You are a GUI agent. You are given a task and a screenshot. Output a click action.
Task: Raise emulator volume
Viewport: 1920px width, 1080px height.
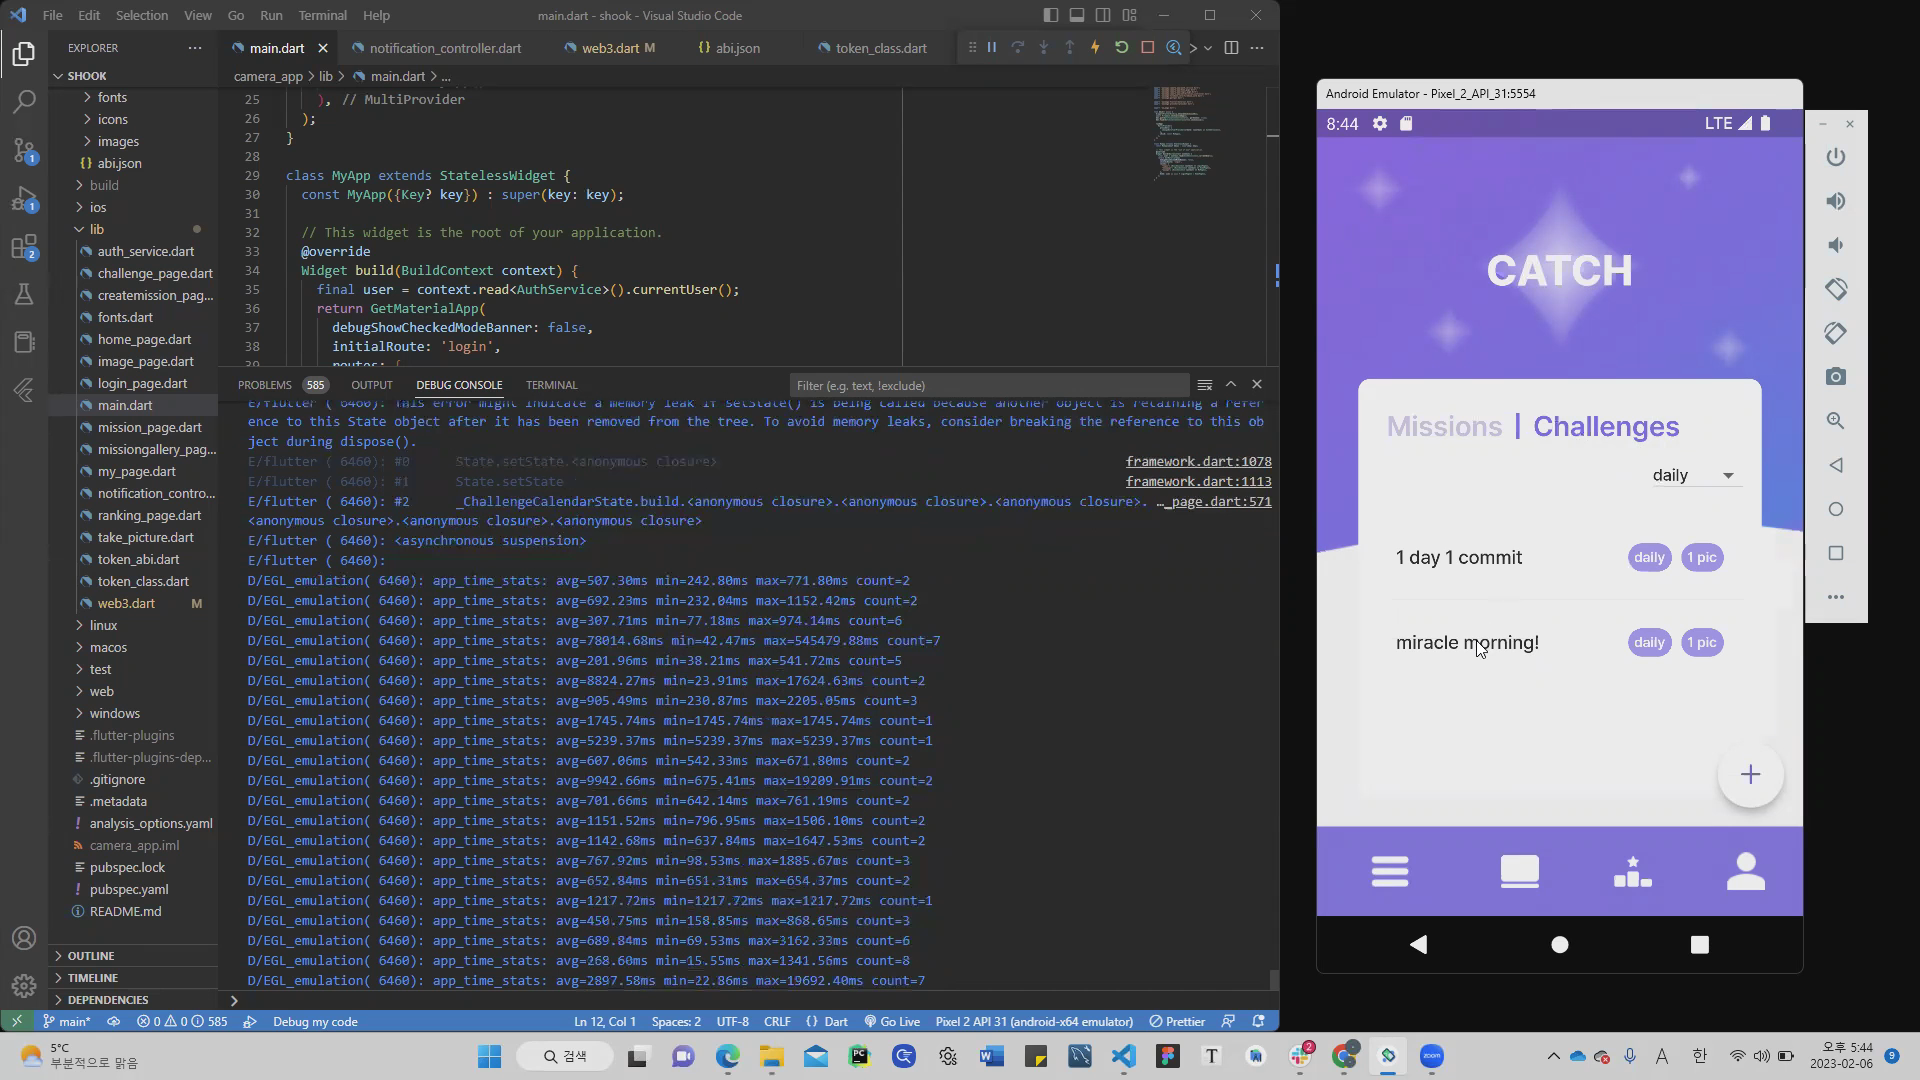(x=1835, y=201)
